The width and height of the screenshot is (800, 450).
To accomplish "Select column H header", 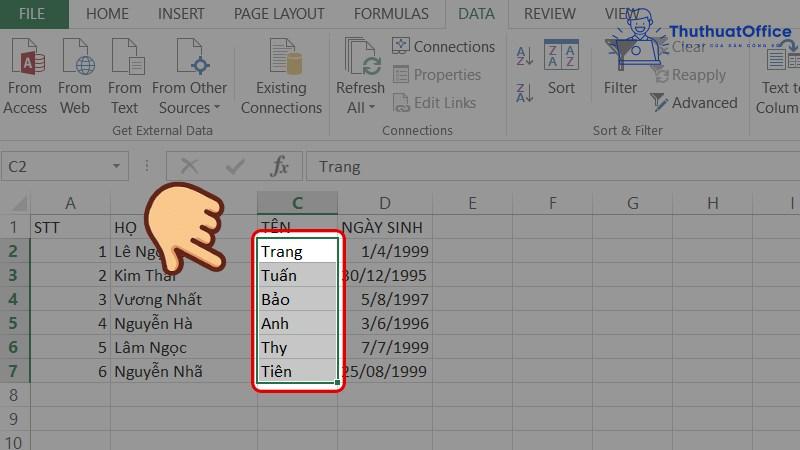I will click(x=713, y=203).
